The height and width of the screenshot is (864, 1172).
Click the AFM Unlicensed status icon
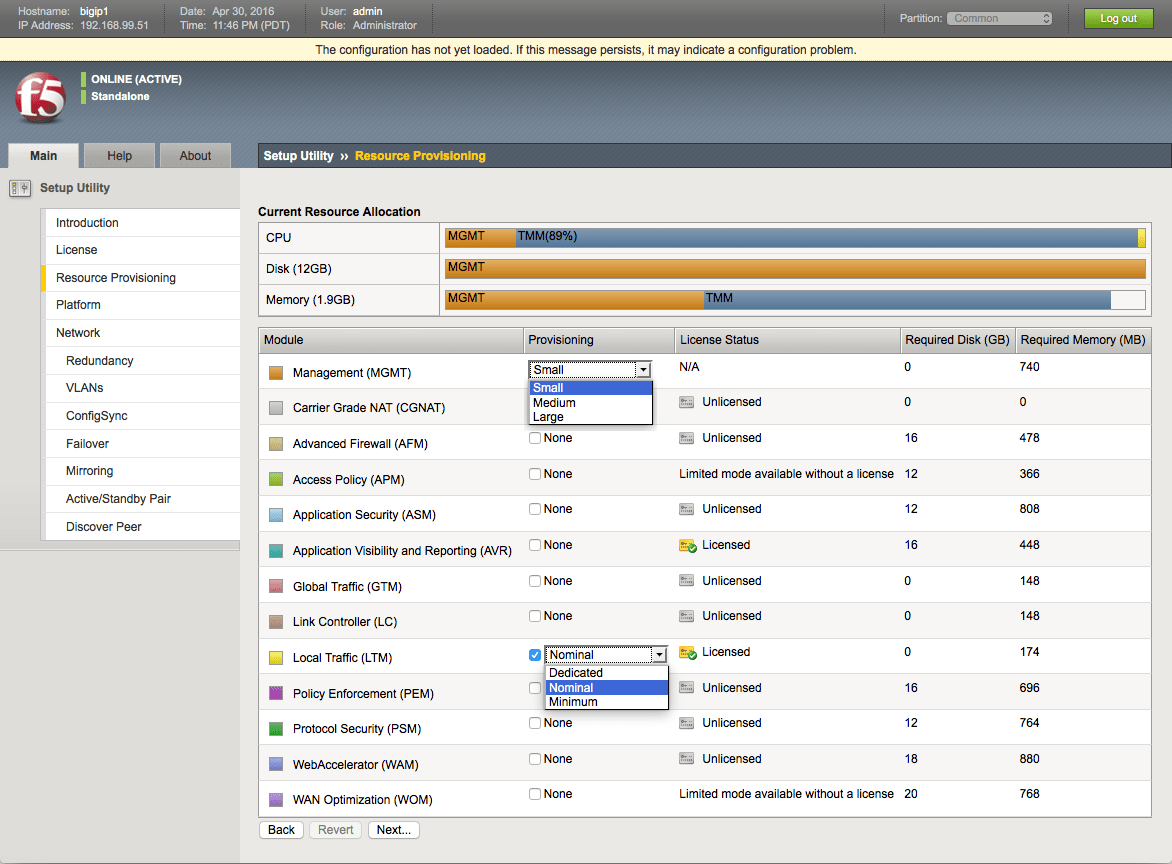(686, 438)
